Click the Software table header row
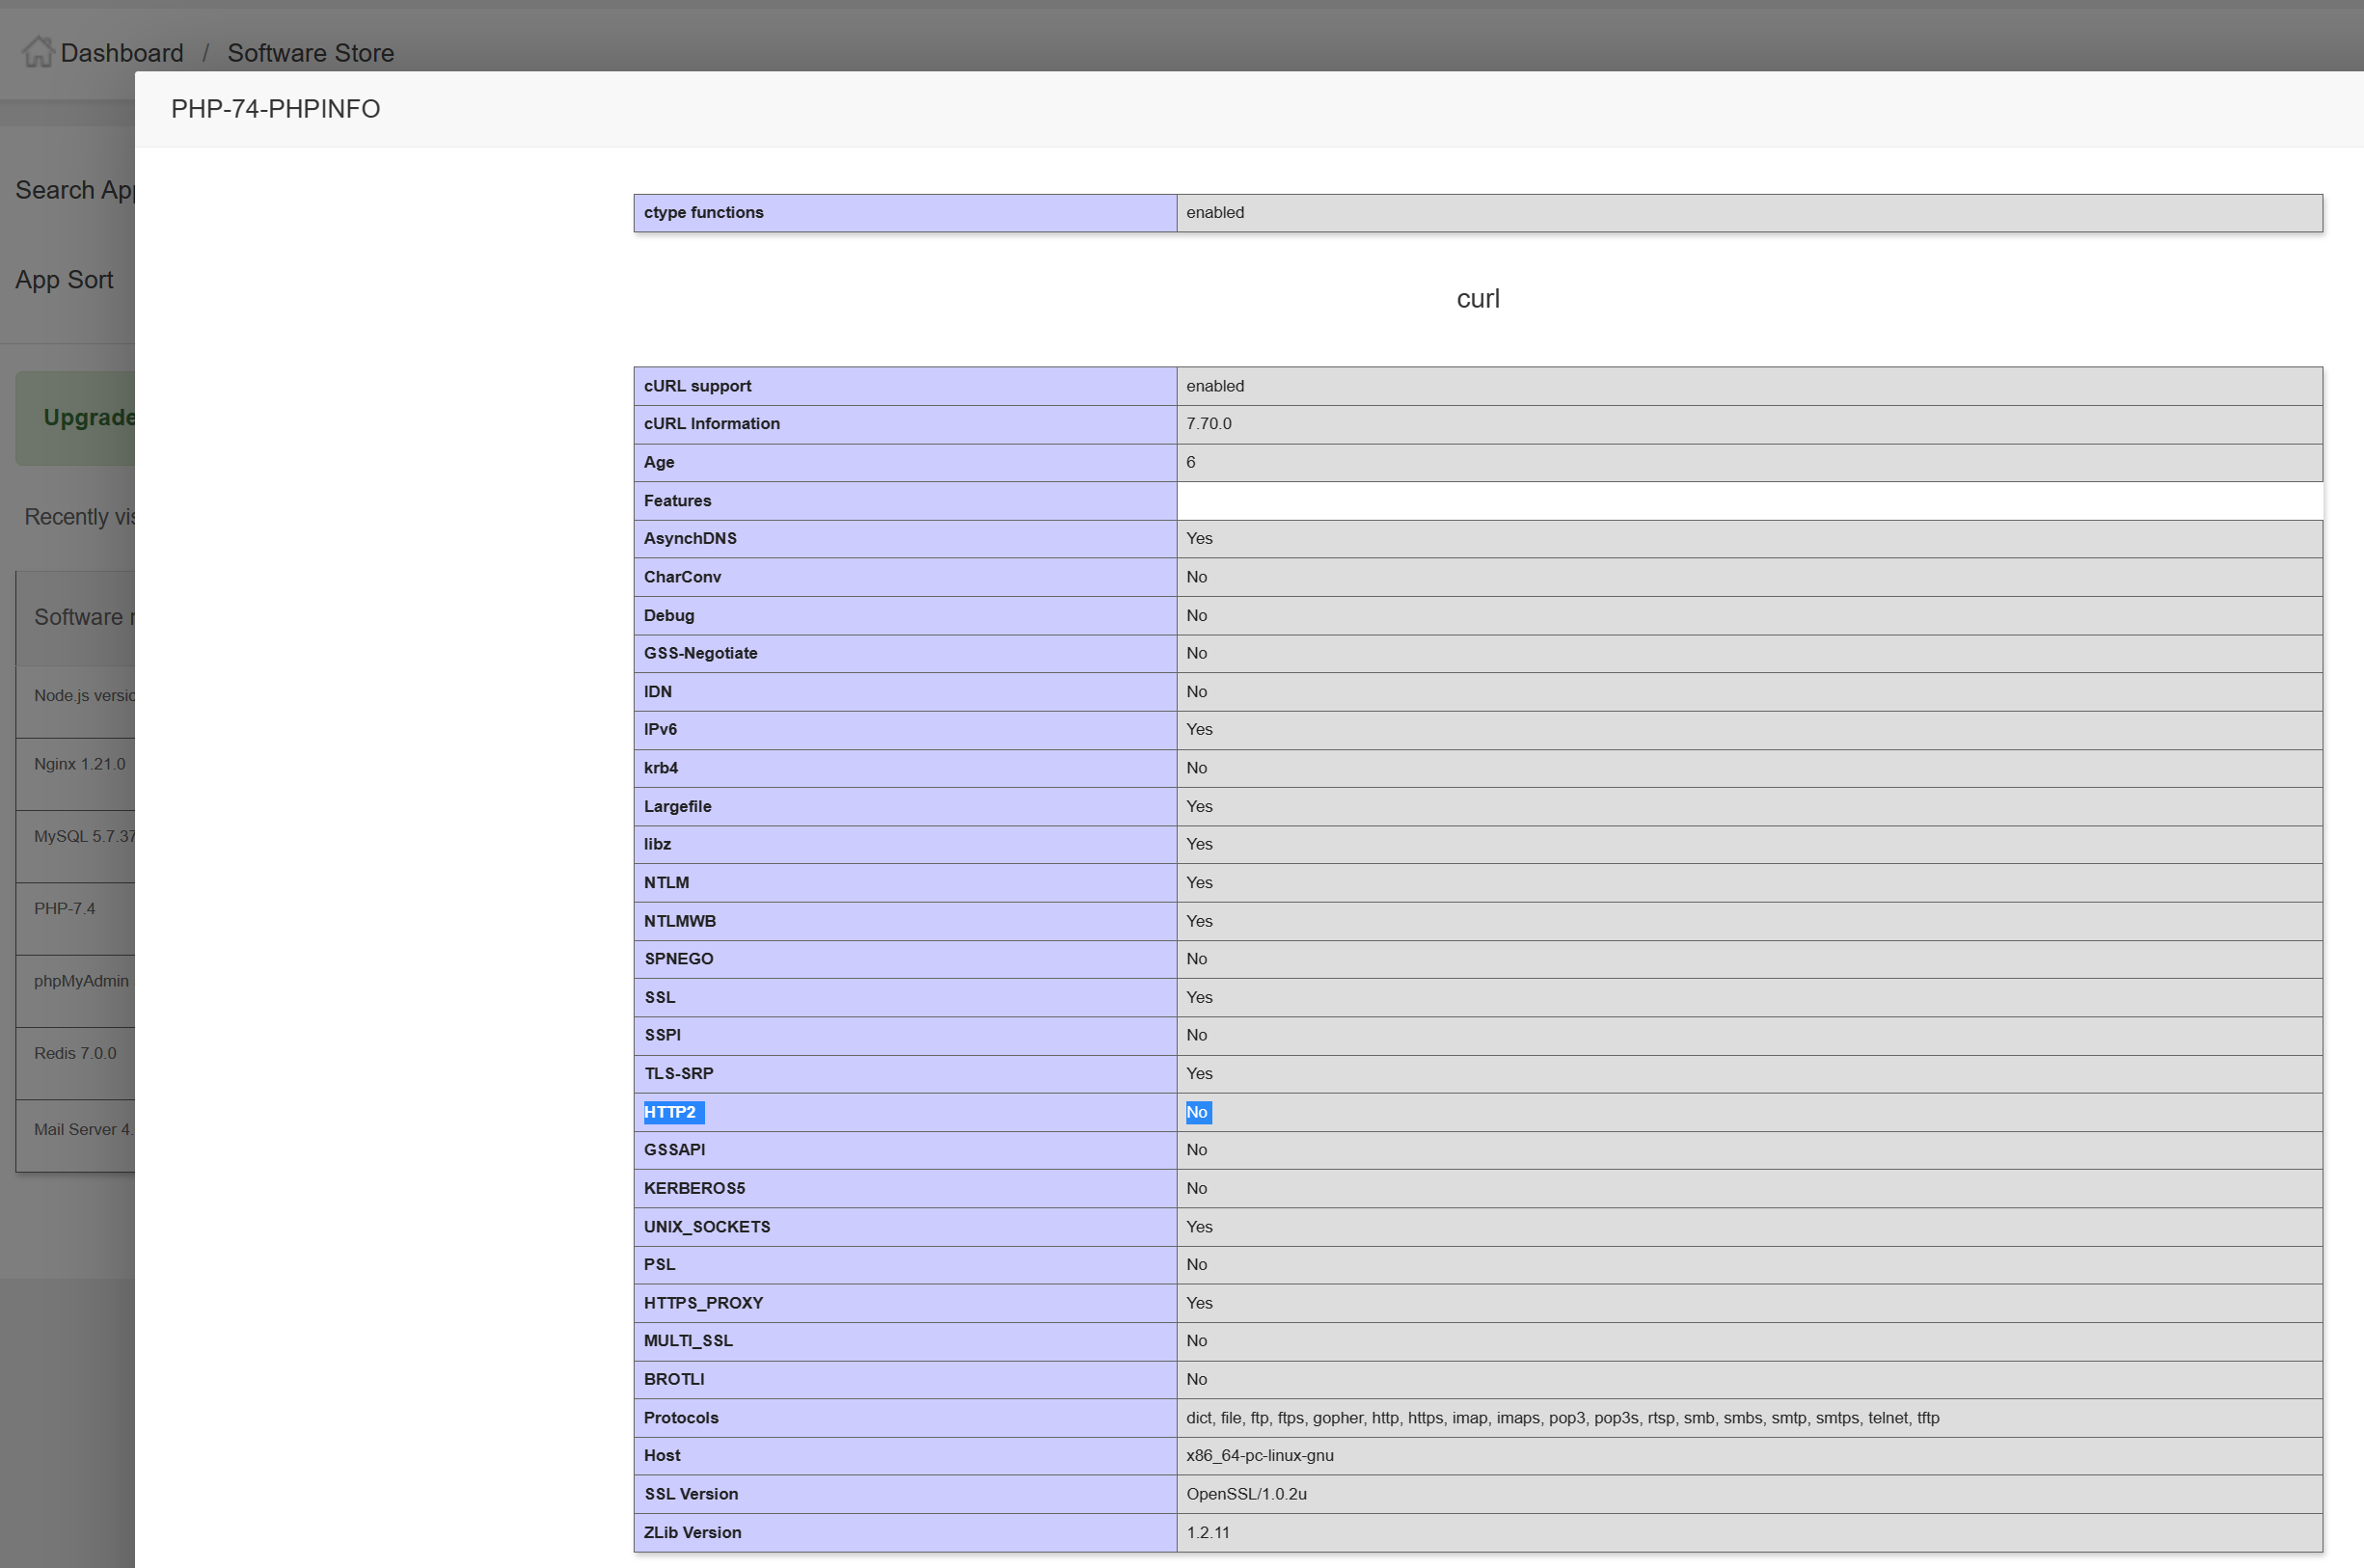This screenshot has width=2364, height=1568. [x=84, y=617]
